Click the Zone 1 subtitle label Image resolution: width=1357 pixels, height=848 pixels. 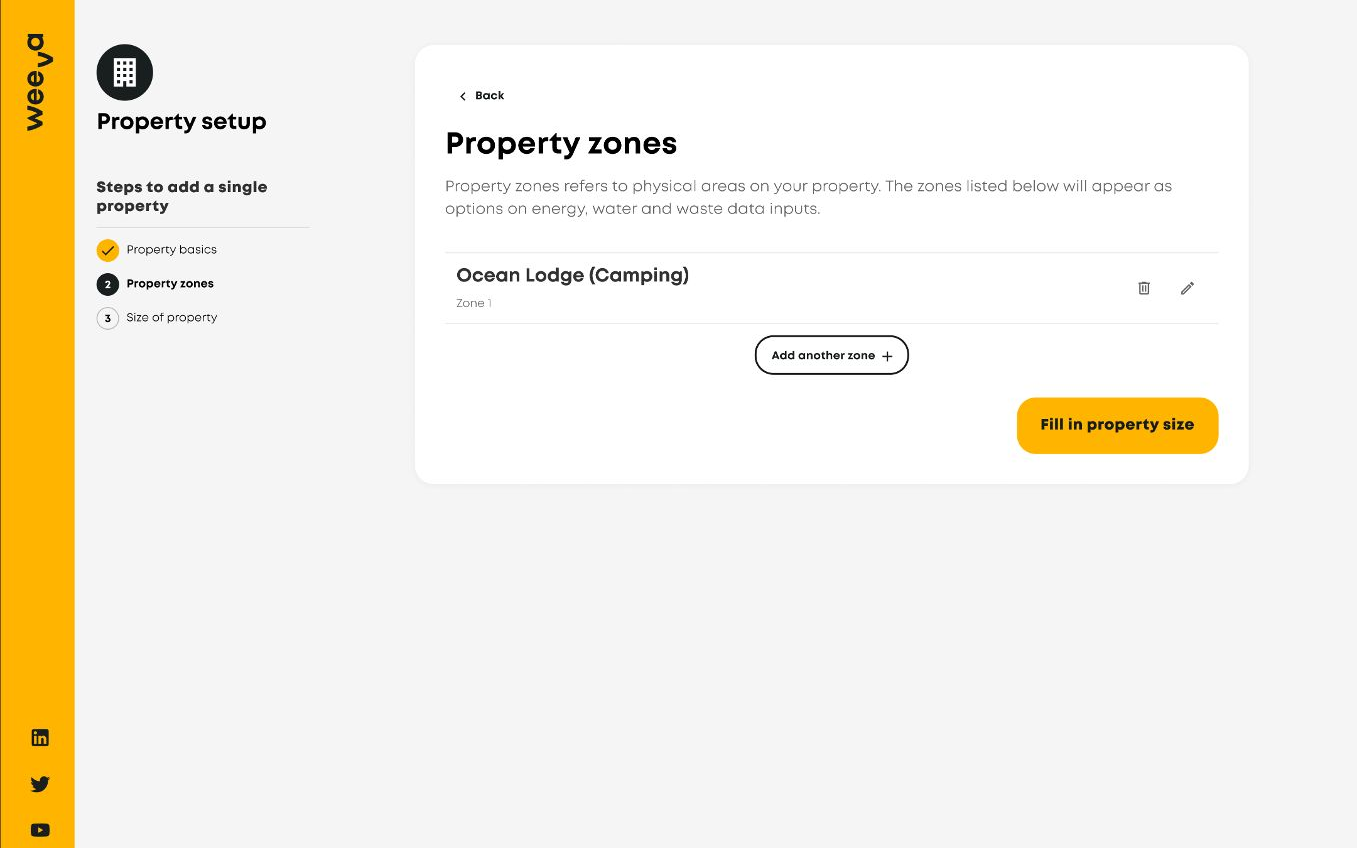coord(473,303)
